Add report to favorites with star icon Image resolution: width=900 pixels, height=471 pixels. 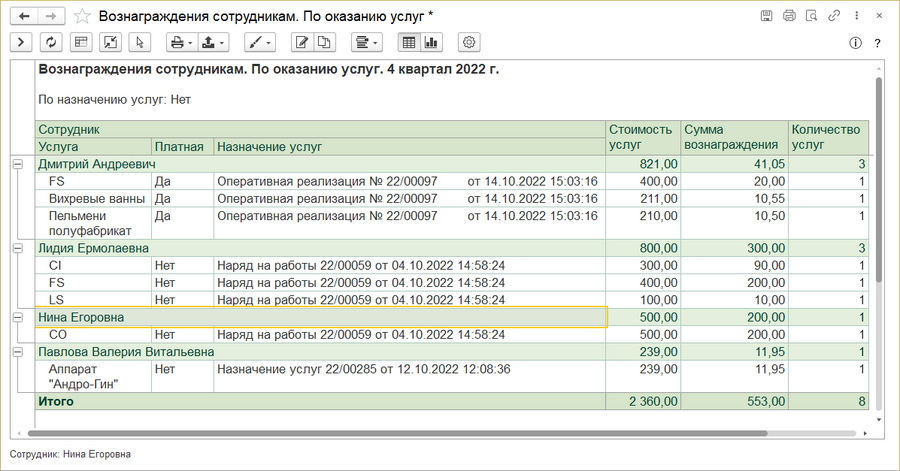pos(83,16)
